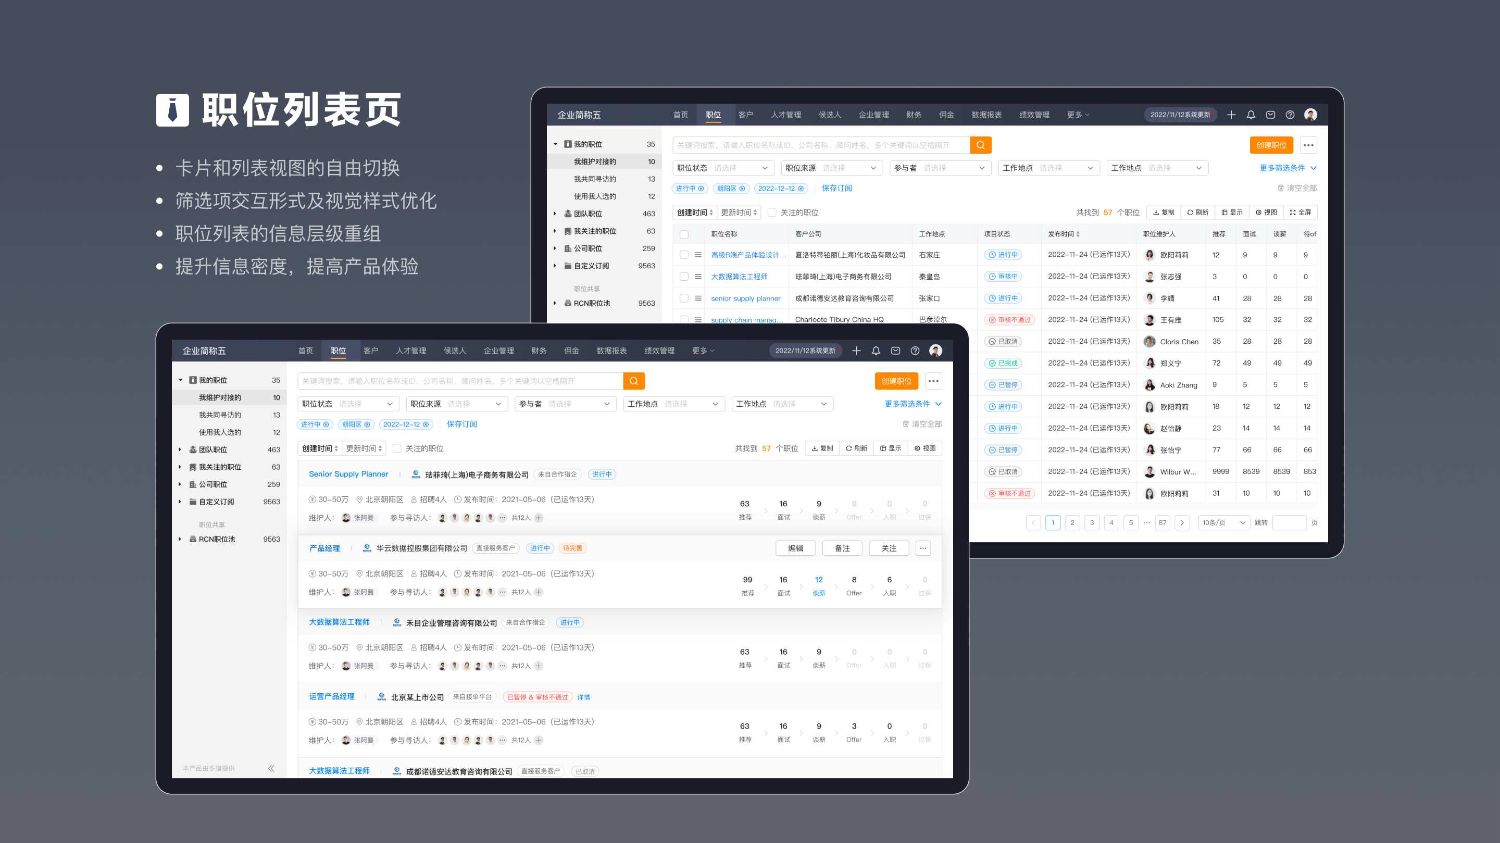1500x843 pixels.
Task: Click the plus icon in card-view window header
Action: (856, 351)
